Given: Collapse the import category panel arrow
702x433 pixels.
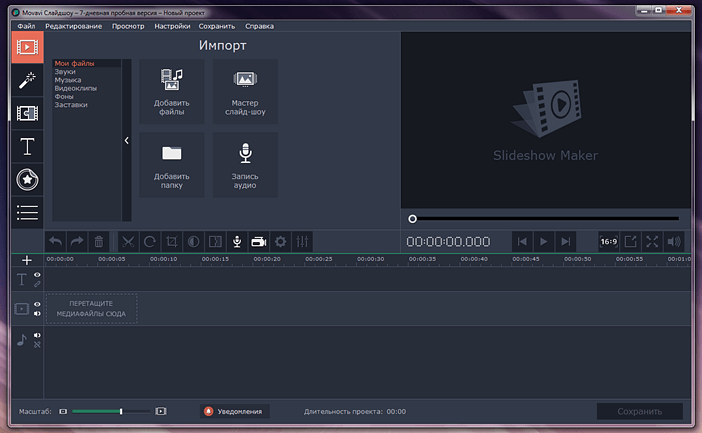Looking at the screenshot, I should (x=127, y=141).
